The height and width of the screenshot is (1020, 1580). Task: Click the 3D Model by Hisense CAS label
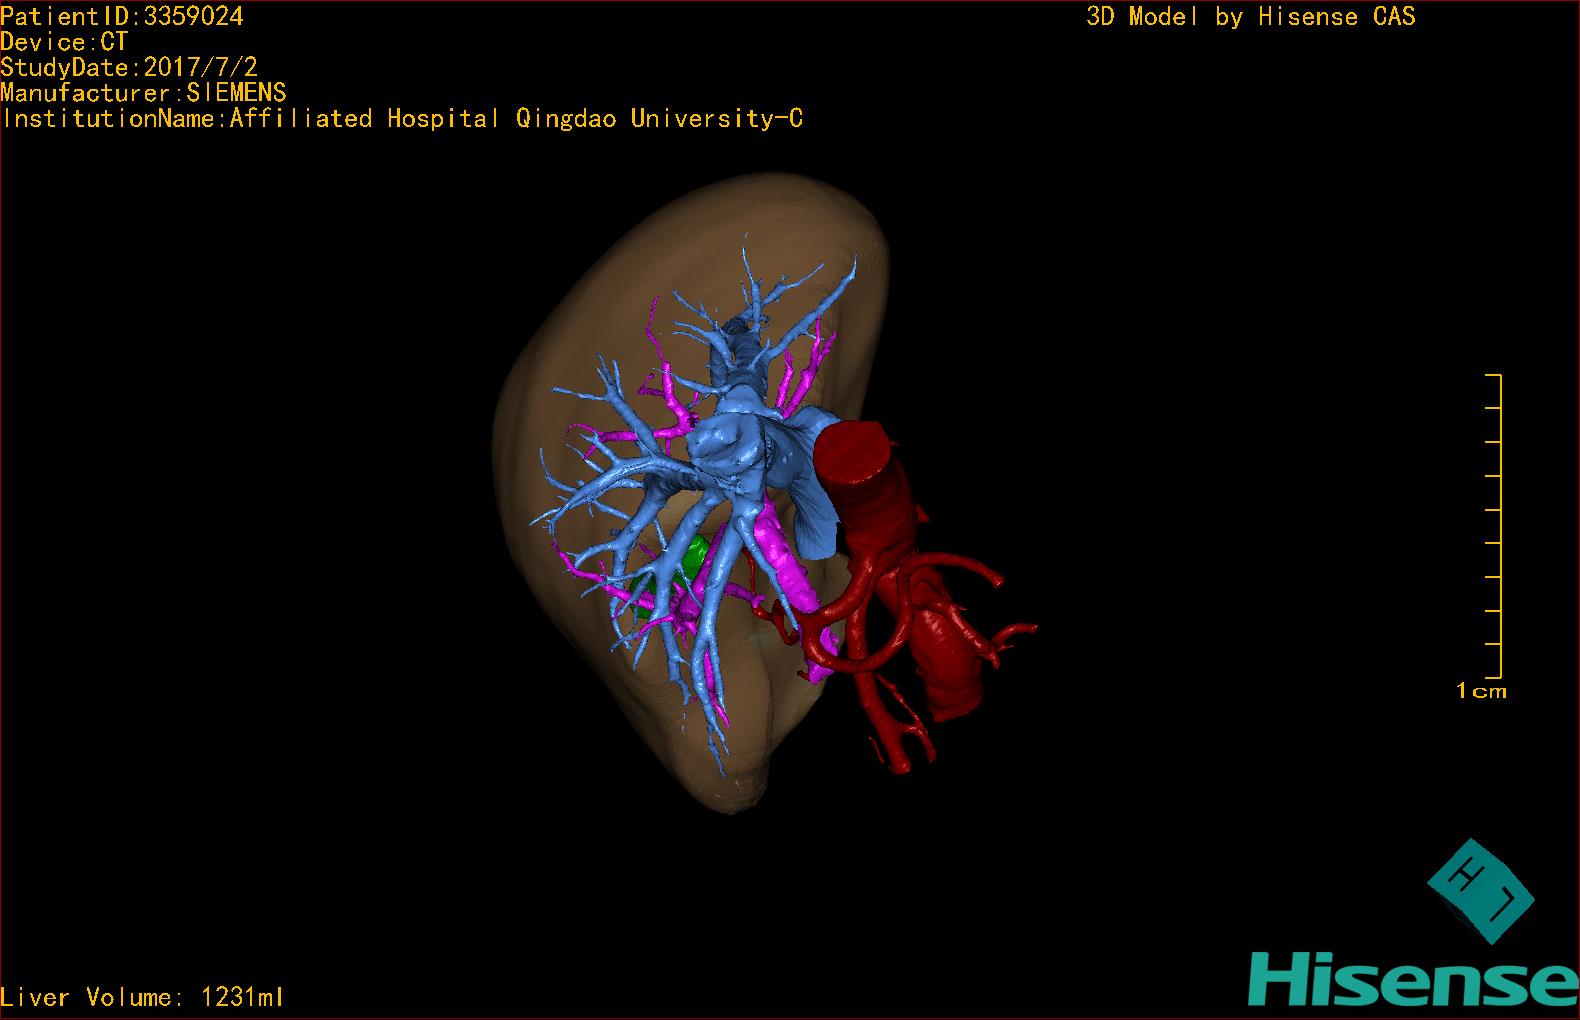pos(1251,17)
